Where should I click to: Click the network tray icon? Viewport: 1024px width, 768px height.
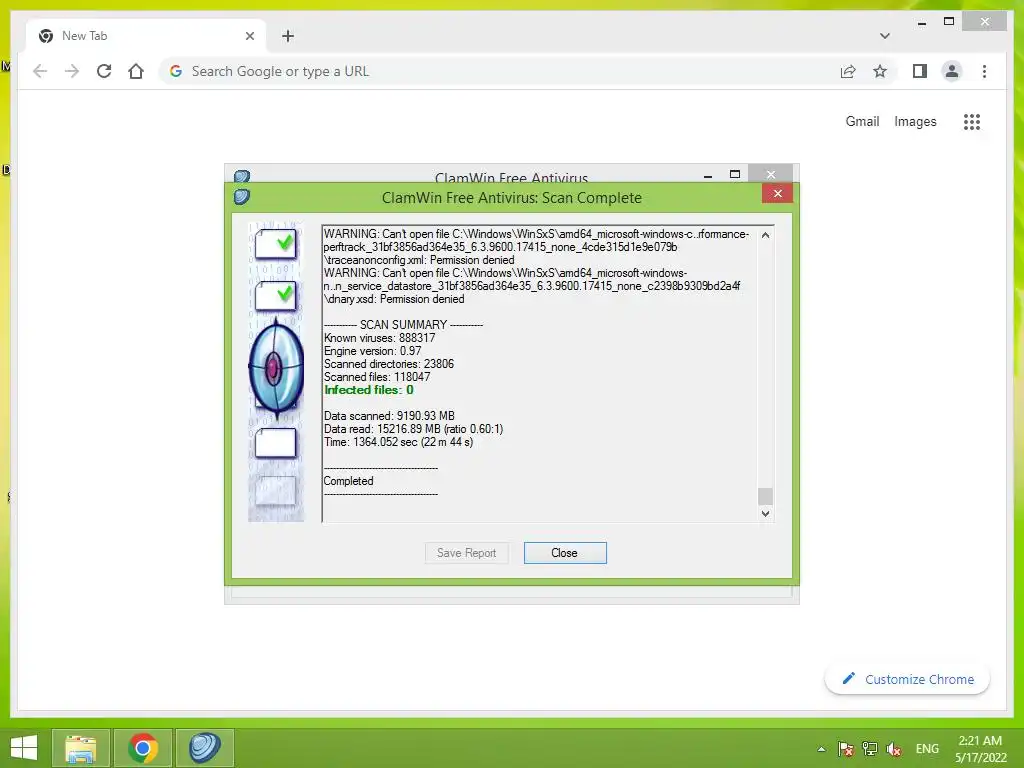(870, 749)
